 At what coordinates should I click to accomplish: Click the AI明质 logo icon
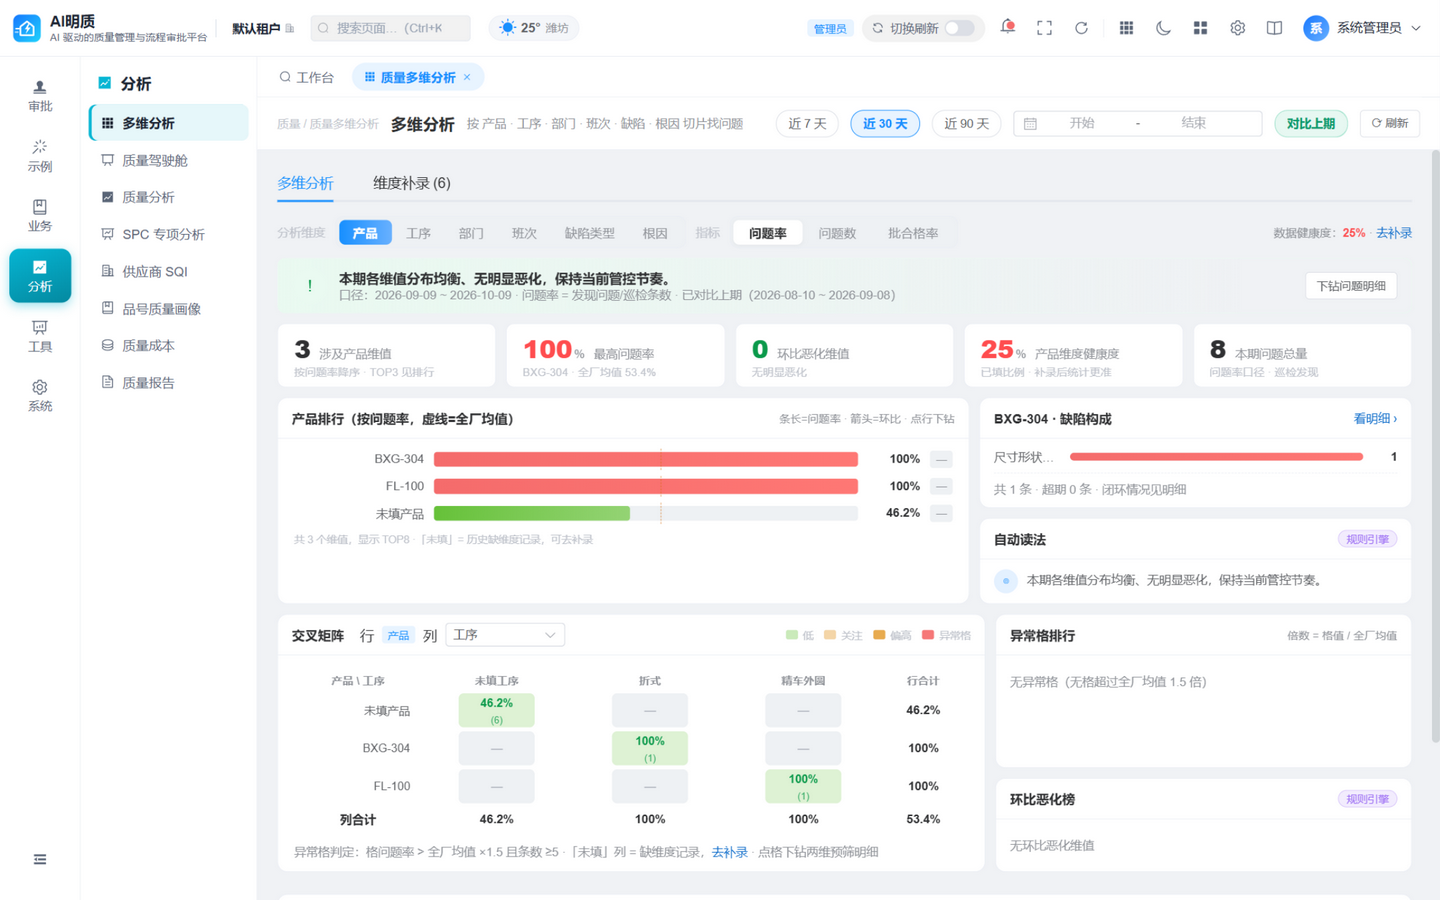(x=26, y=28)
